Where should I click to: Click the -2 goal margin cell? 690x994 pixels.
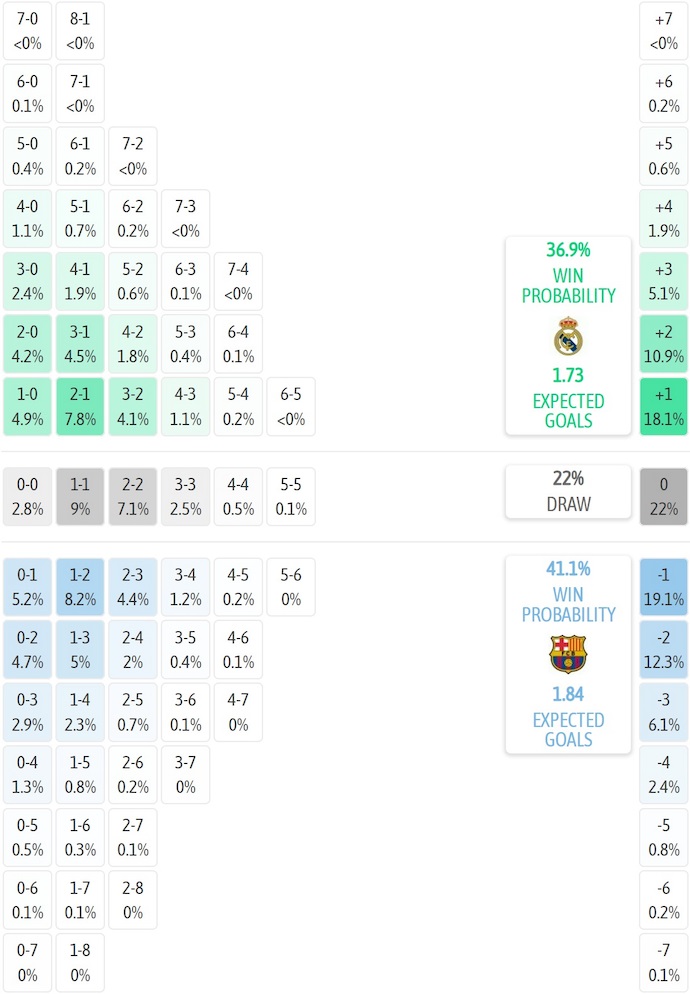[664, 650]
